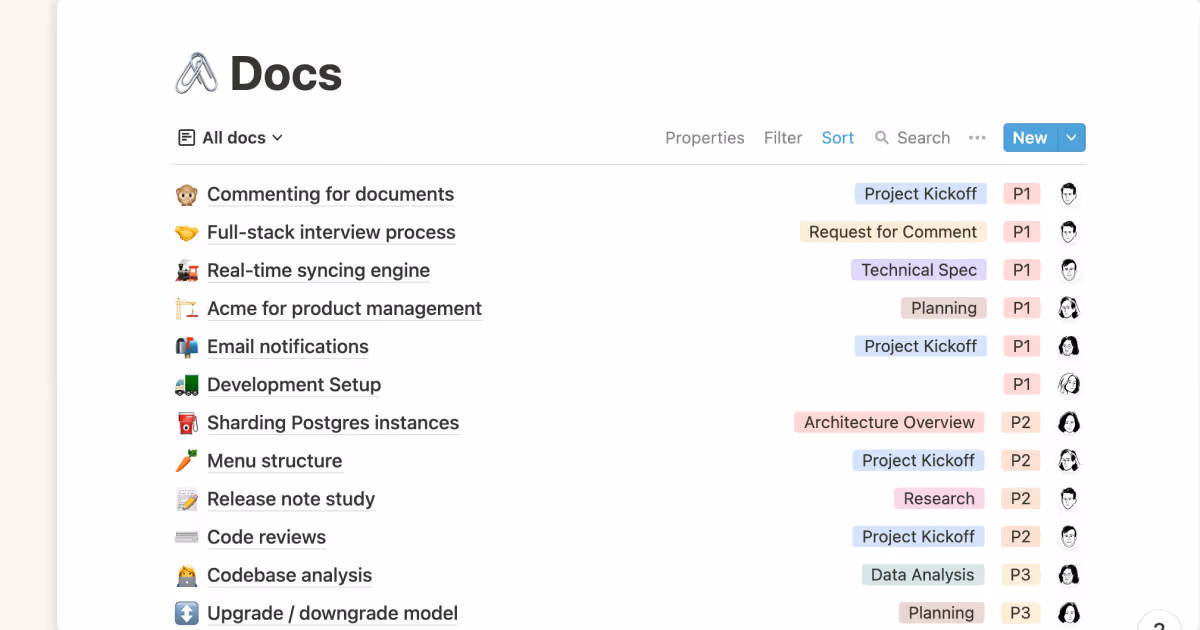Image resolution: width=1200 pixels, height=630 pixels.
Task: Open the New button dropdown chevron
Action: point(1071,137)
